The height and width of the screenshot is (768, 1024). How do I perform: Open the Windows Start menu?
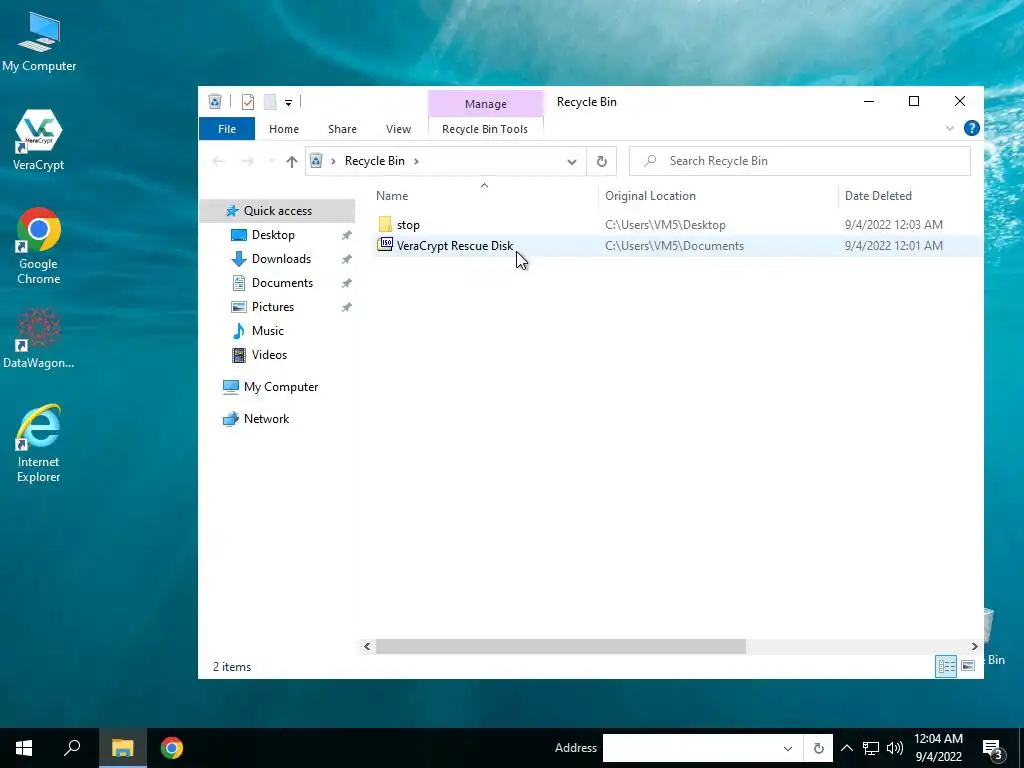[24, 748]
